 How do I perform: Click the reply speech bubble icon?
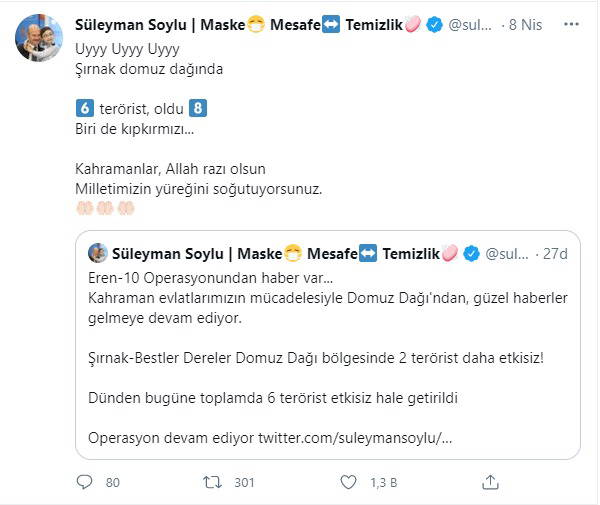(84, 482)
